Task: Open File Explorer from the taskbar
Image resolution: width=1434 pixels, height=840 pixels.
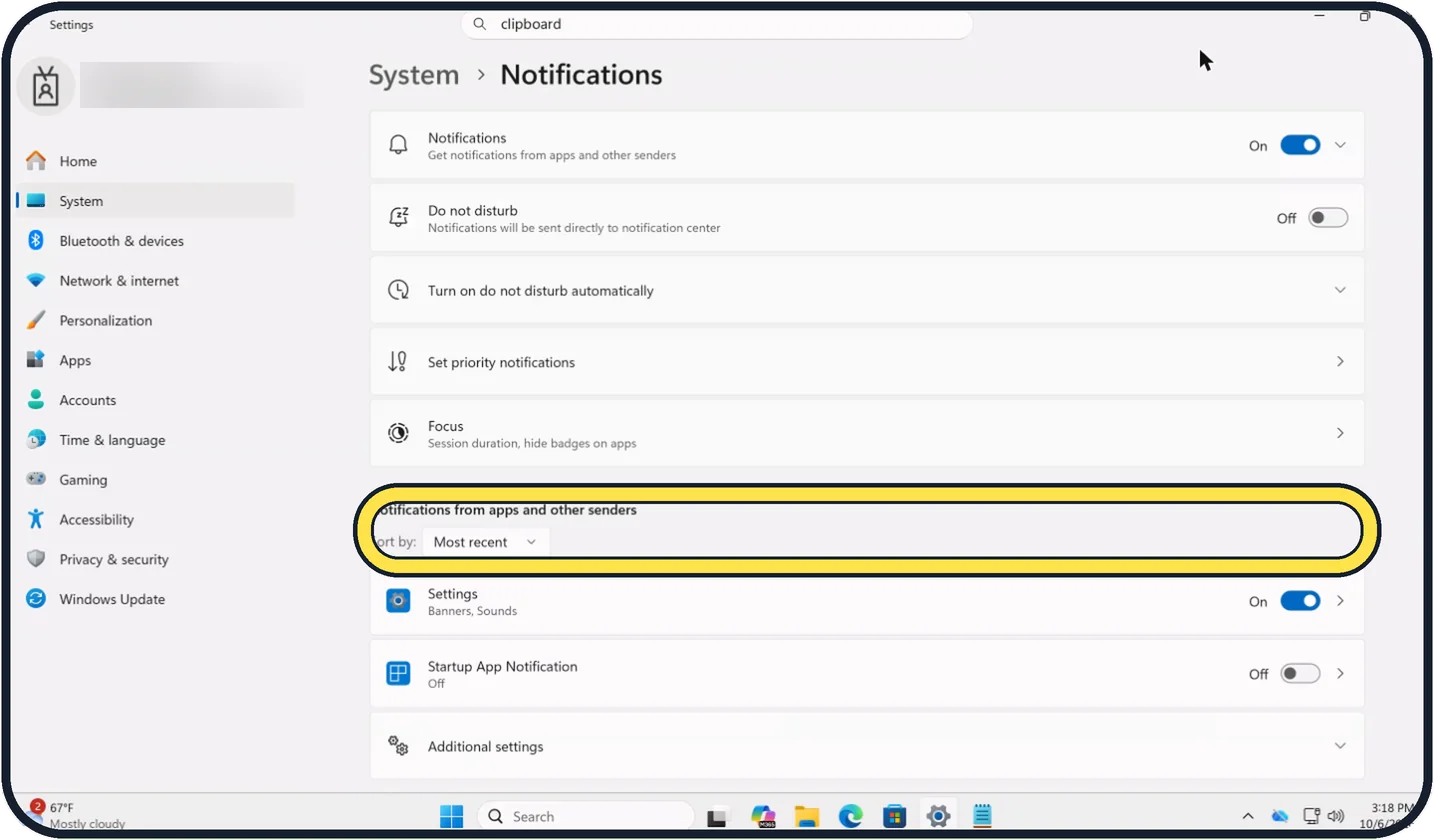Action: coord(807,816)
